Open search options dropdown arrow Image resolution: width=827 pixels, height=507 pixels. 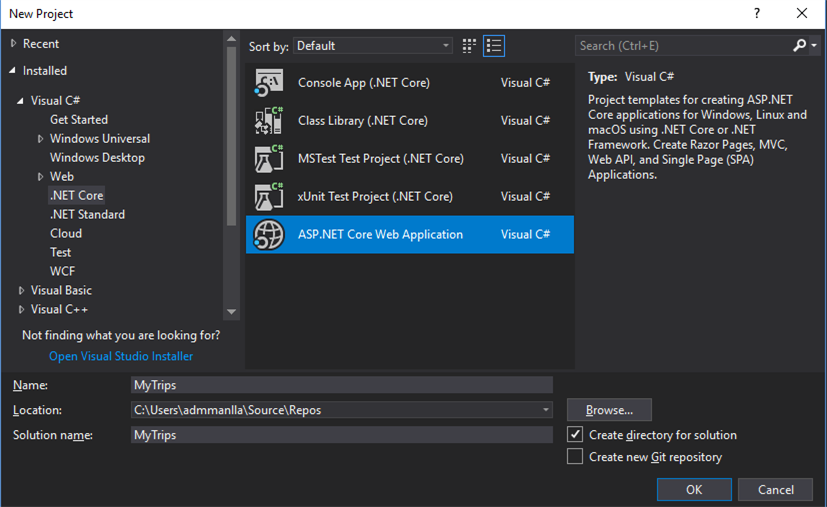pyautogui.click(x=814, y=46)
